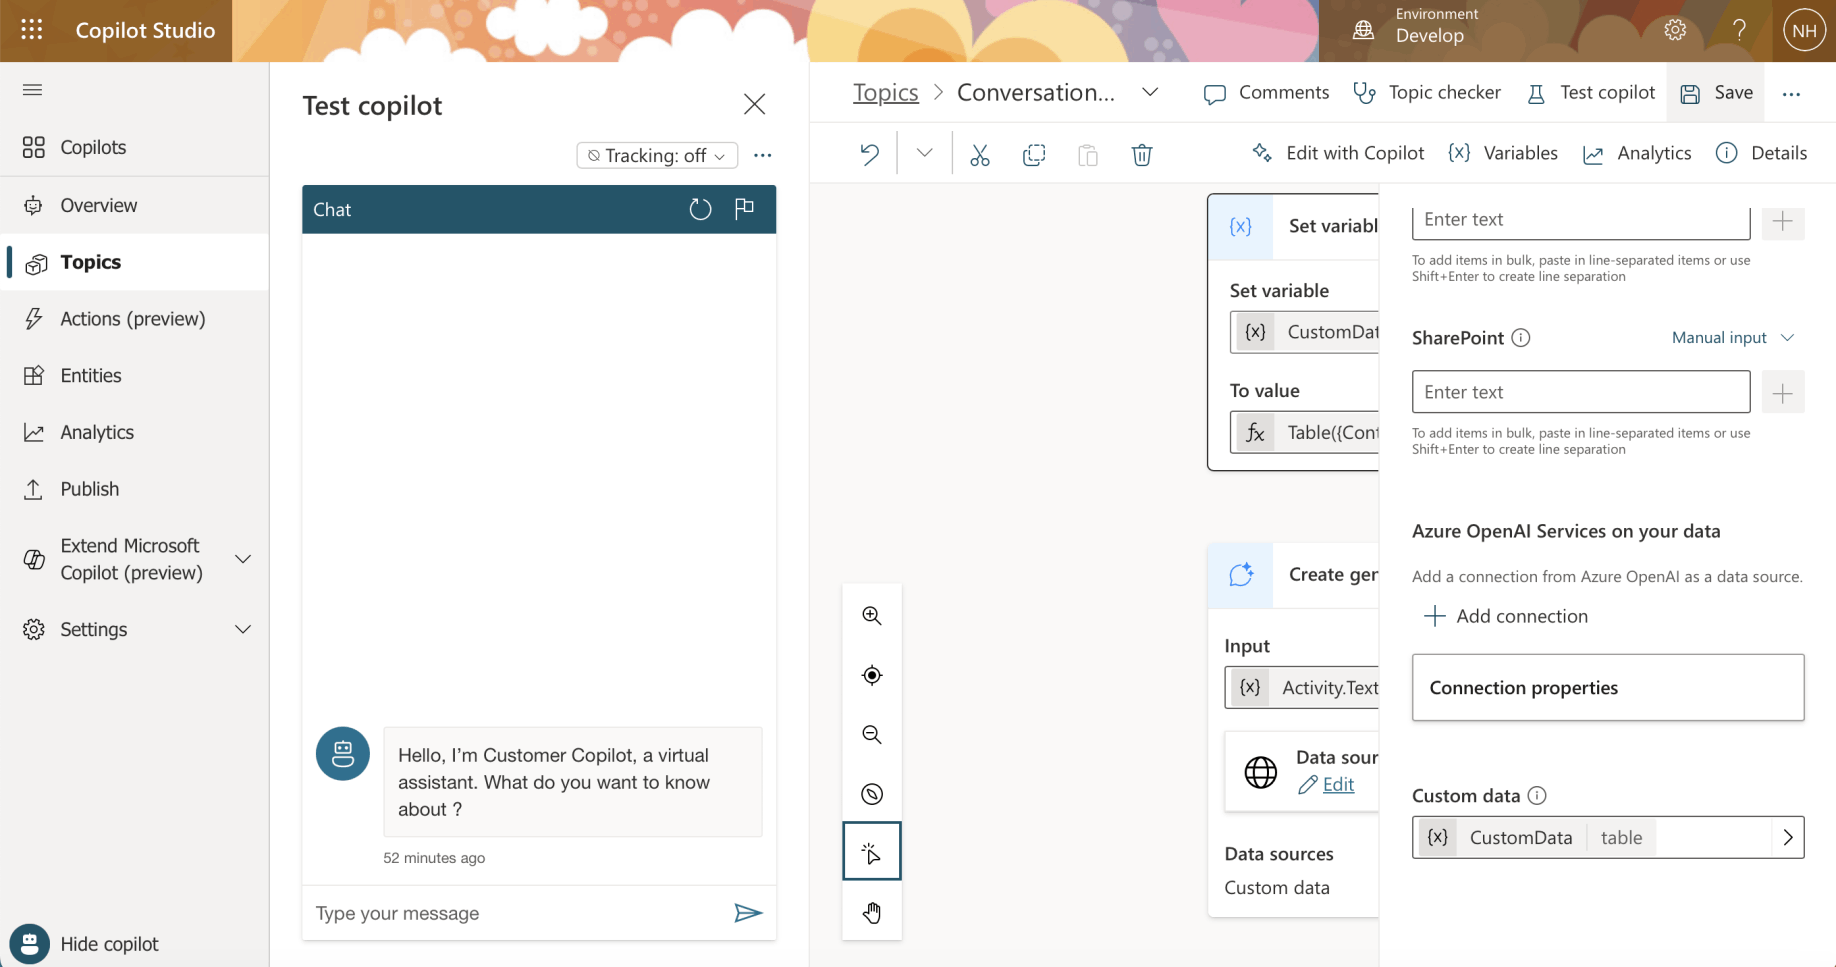Open Publish in the sidebar
This screenshot has height=967, width=1836.
[135, 489]
